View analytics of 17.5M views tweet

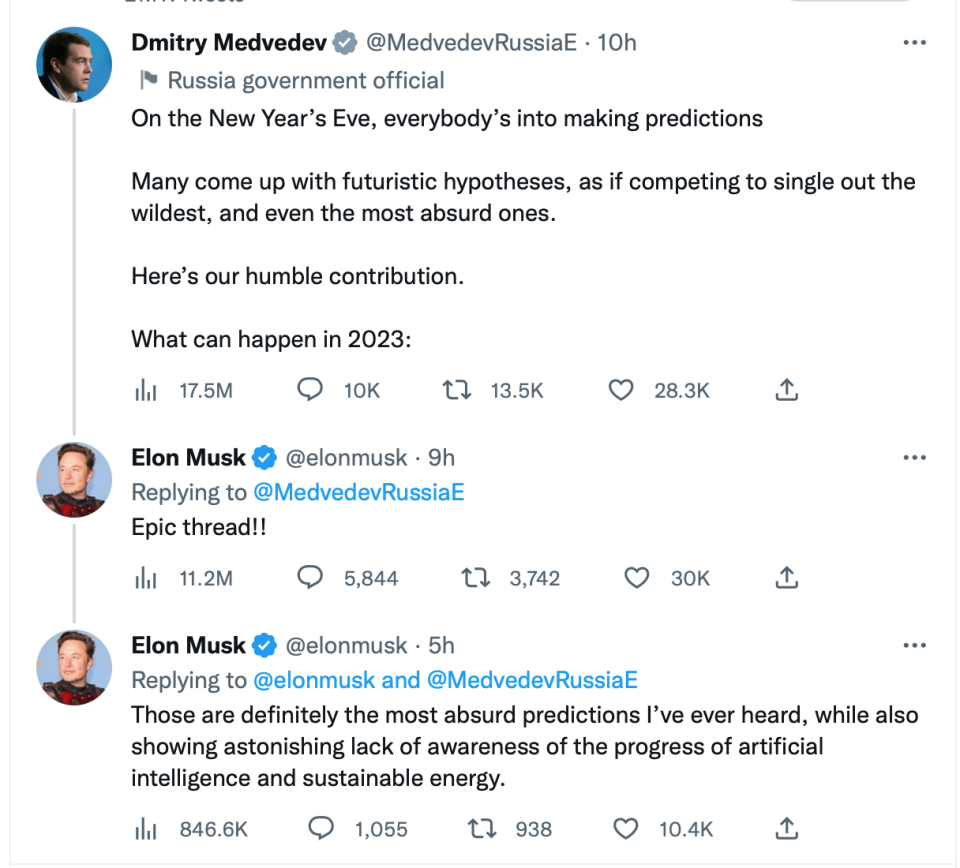click(146, 391)
